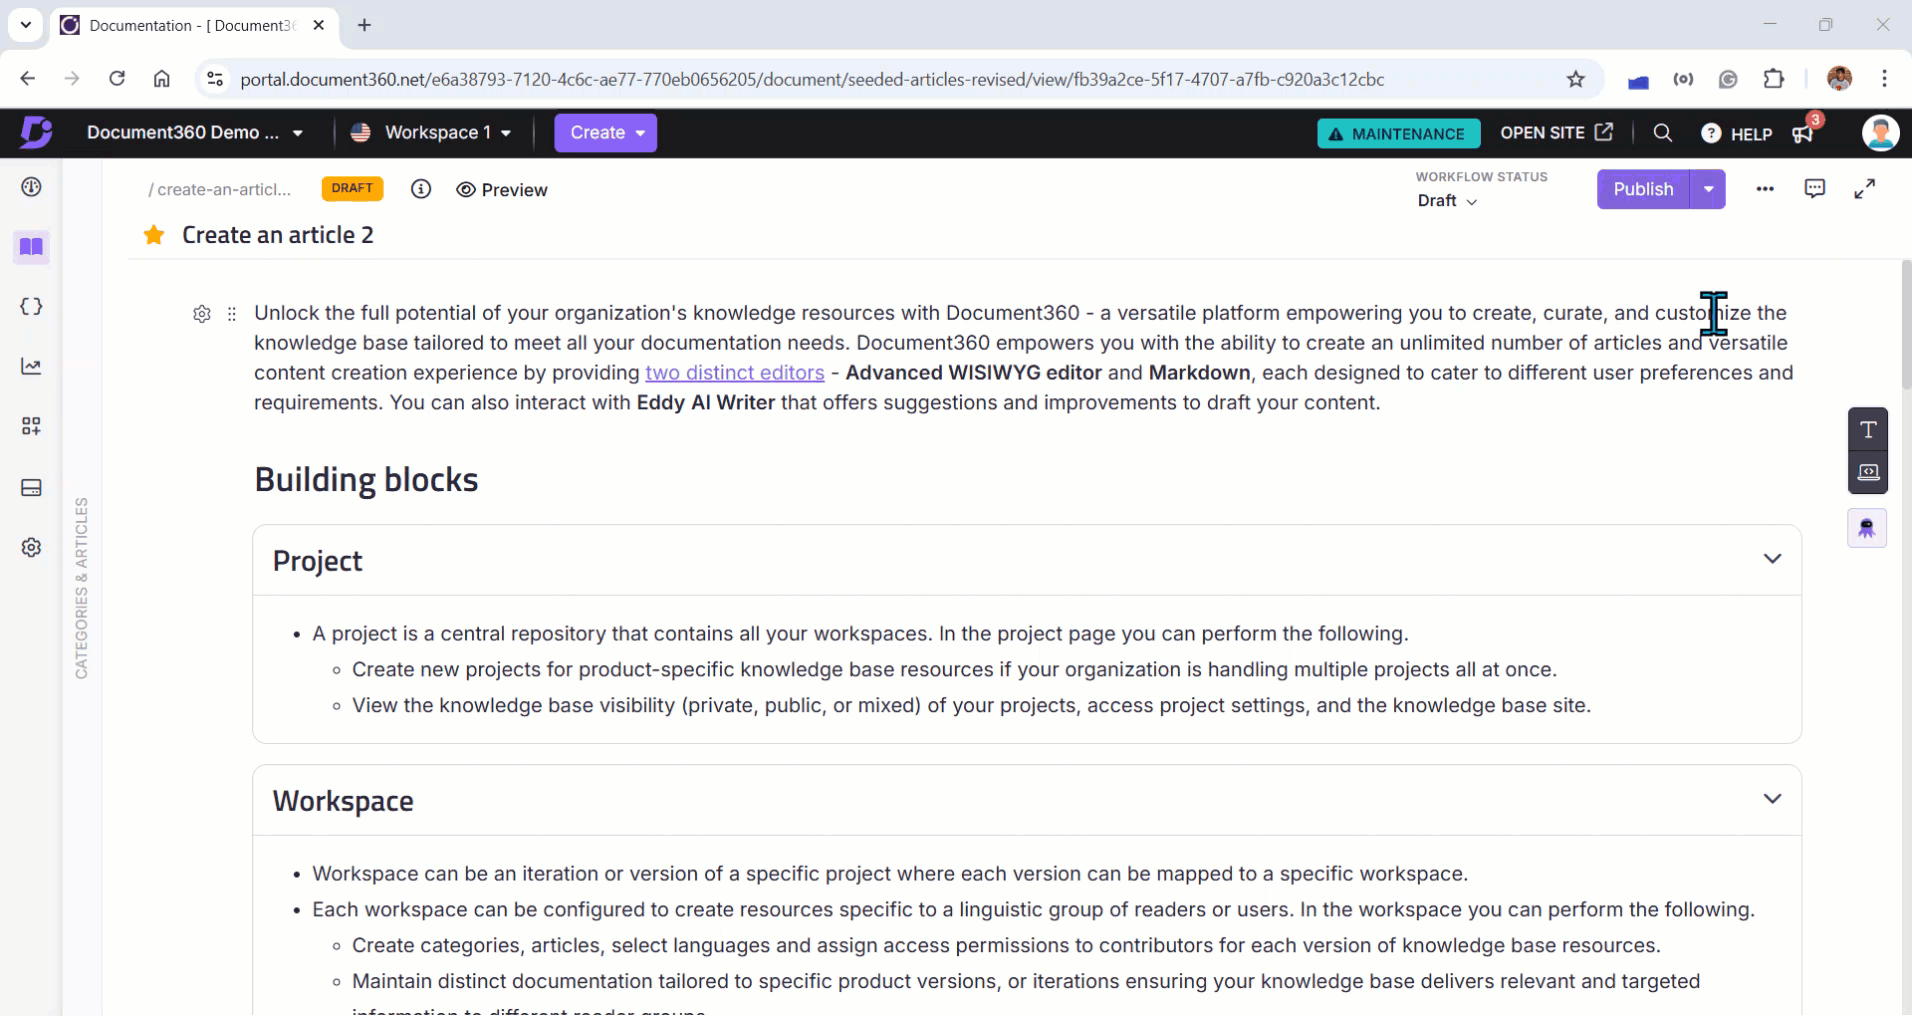Open the browser extensions puzzle icon
Screen dimensions: 1912x1016
click(1774, 79)
